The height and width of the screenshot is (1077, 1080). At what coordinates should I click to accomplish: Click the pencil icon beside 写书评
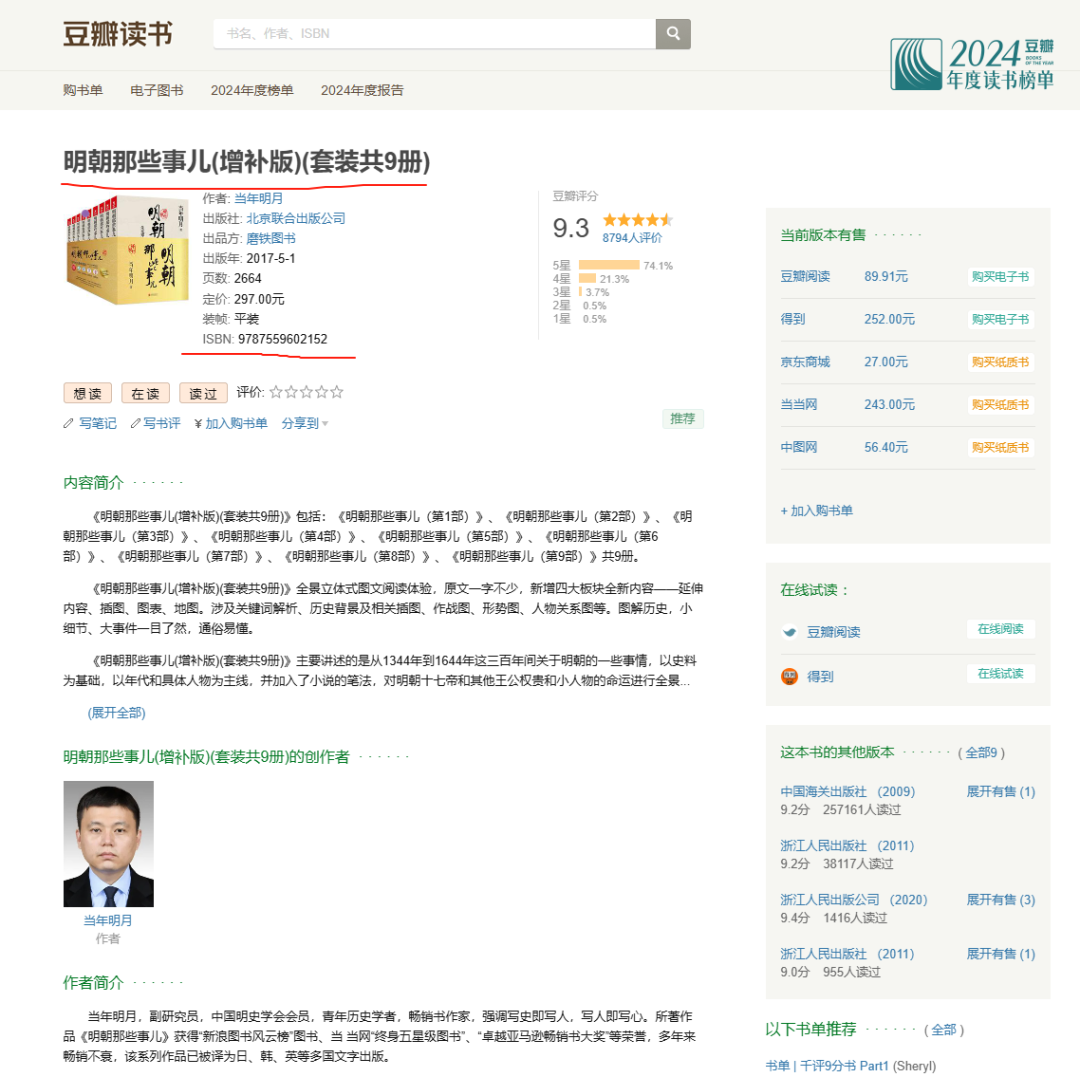coord(135,423)
